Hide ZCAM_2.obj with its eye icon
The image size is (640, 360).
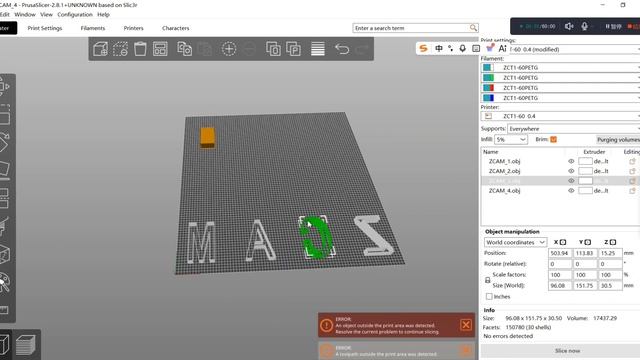point(571,171)
